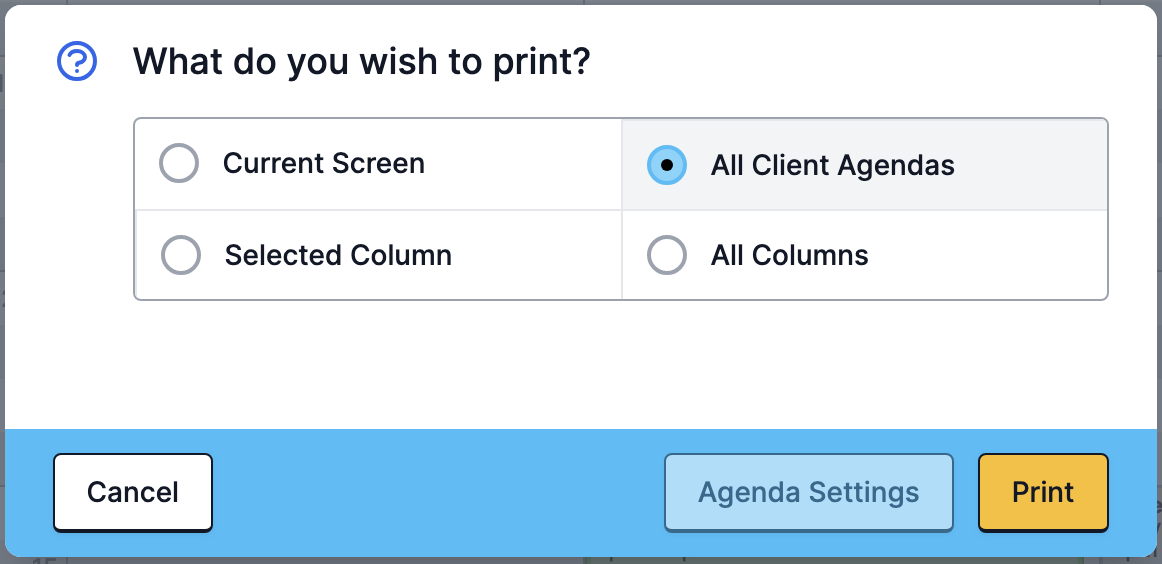Click the "All Client Agendas" text label

coord(833,165)
